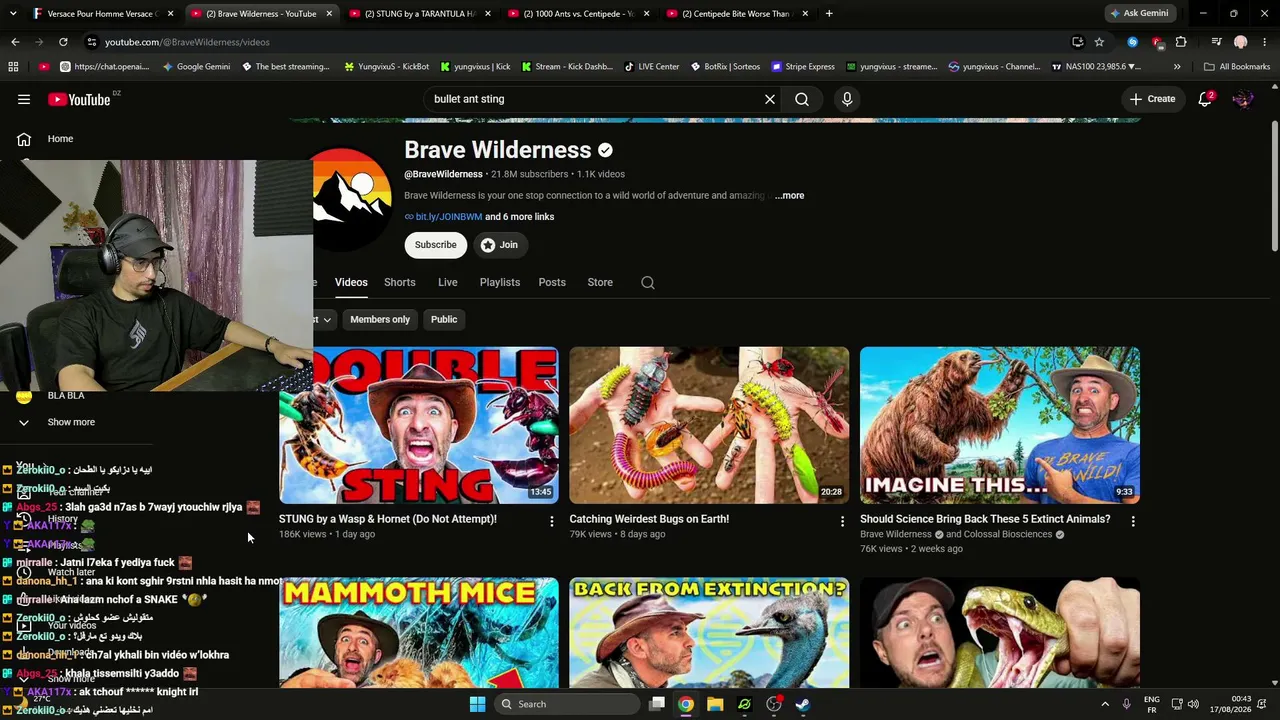
Task: Open options for 5 Extinct Animals video
Action: [x=1132, y=521]
